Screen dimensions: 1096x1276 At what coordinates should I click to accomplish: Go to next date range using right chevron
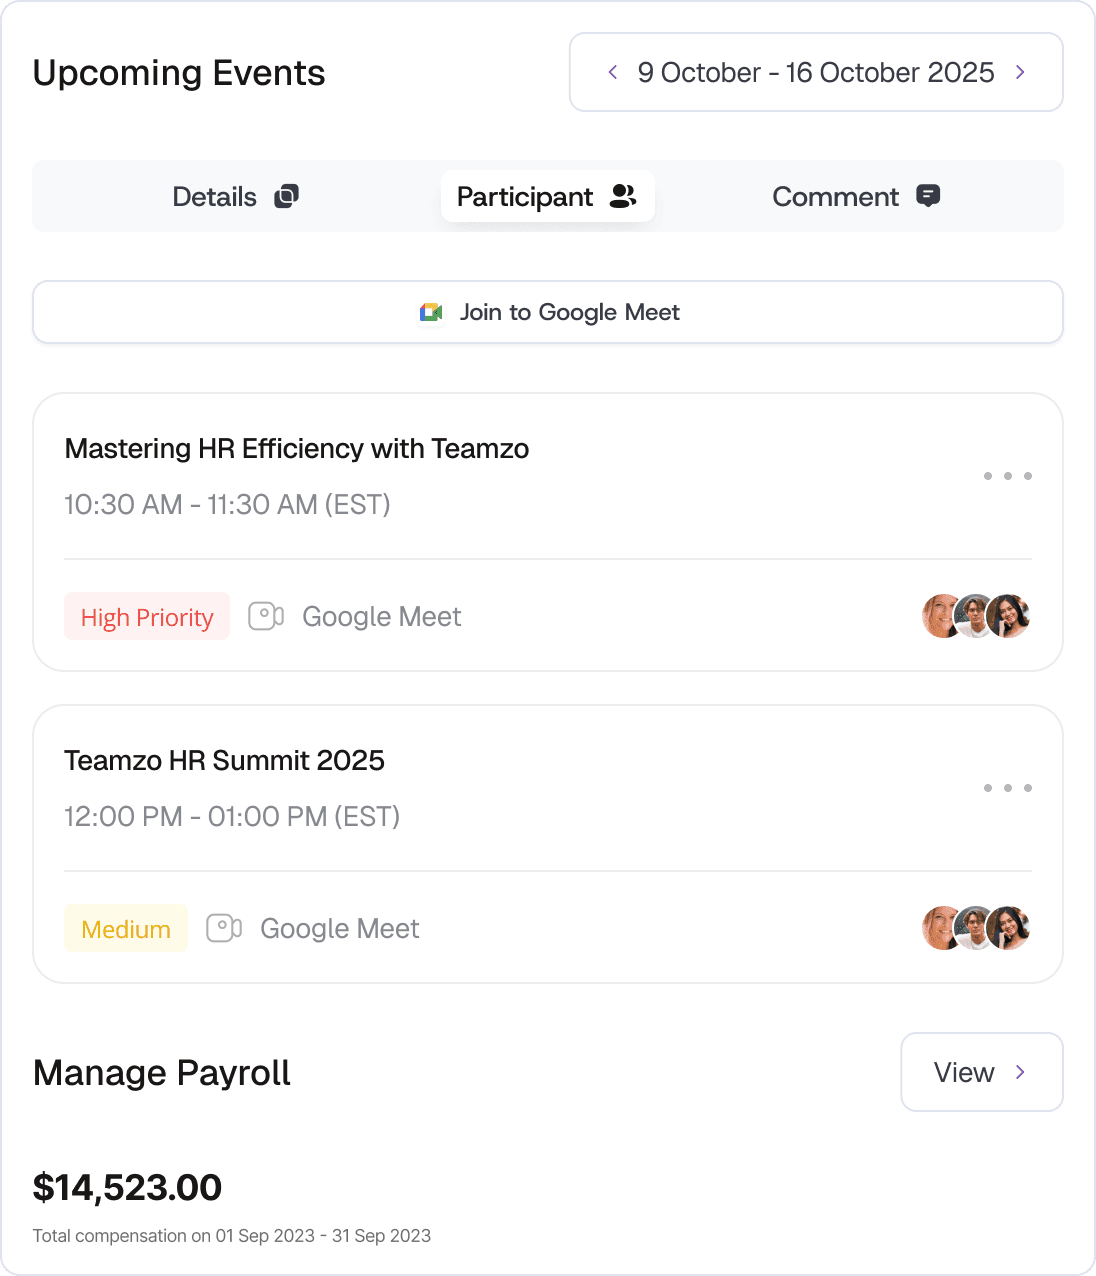click(1020, 72)
